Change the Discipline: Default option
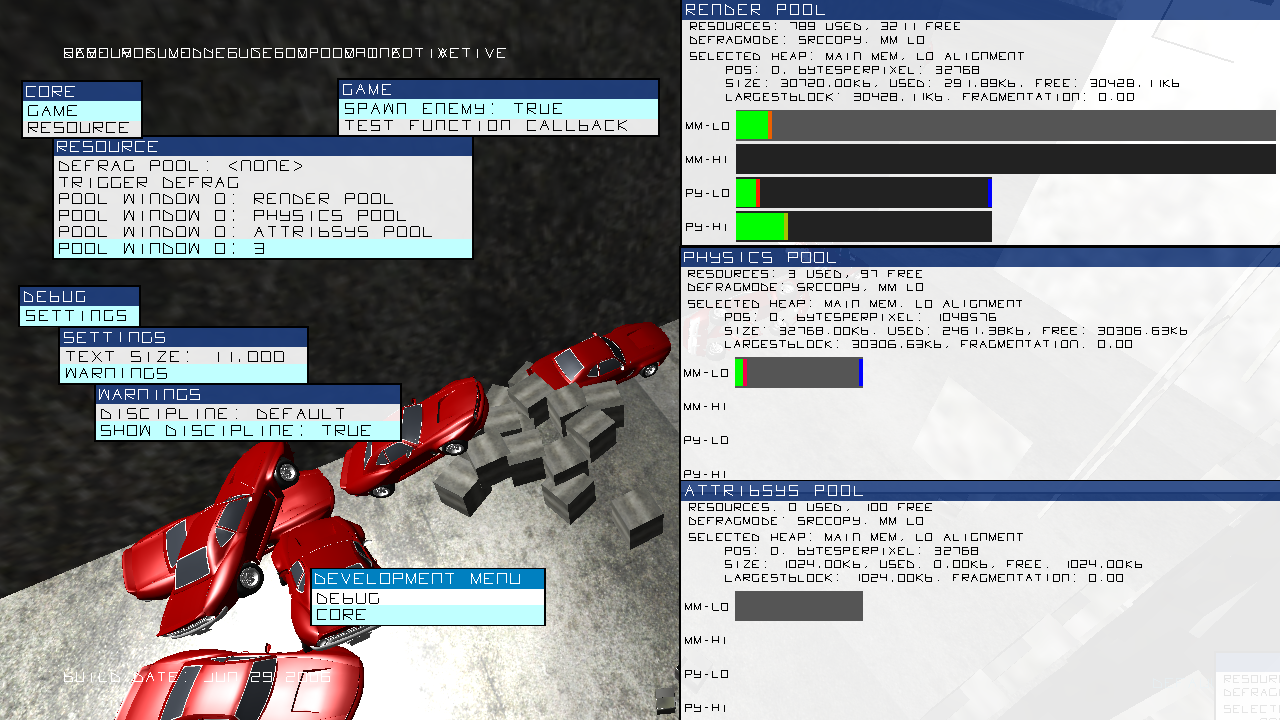Viewport: 1280px width, 720px height. point(248,414)
